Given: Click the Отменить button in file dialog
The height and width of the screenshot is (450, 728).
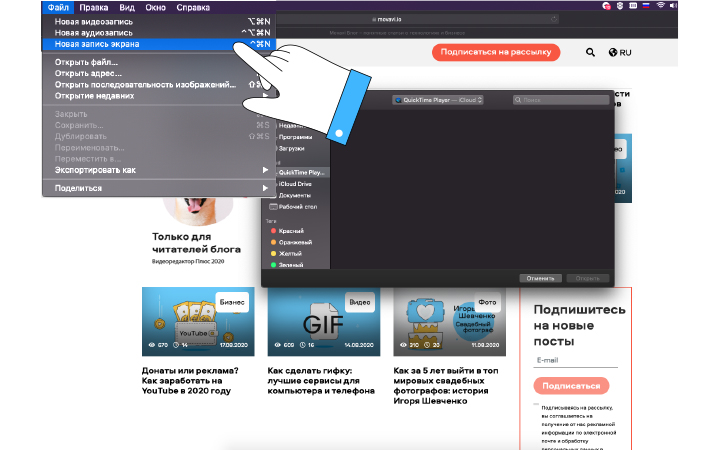Looking at the screenshot, I should [x=541, y=278].
